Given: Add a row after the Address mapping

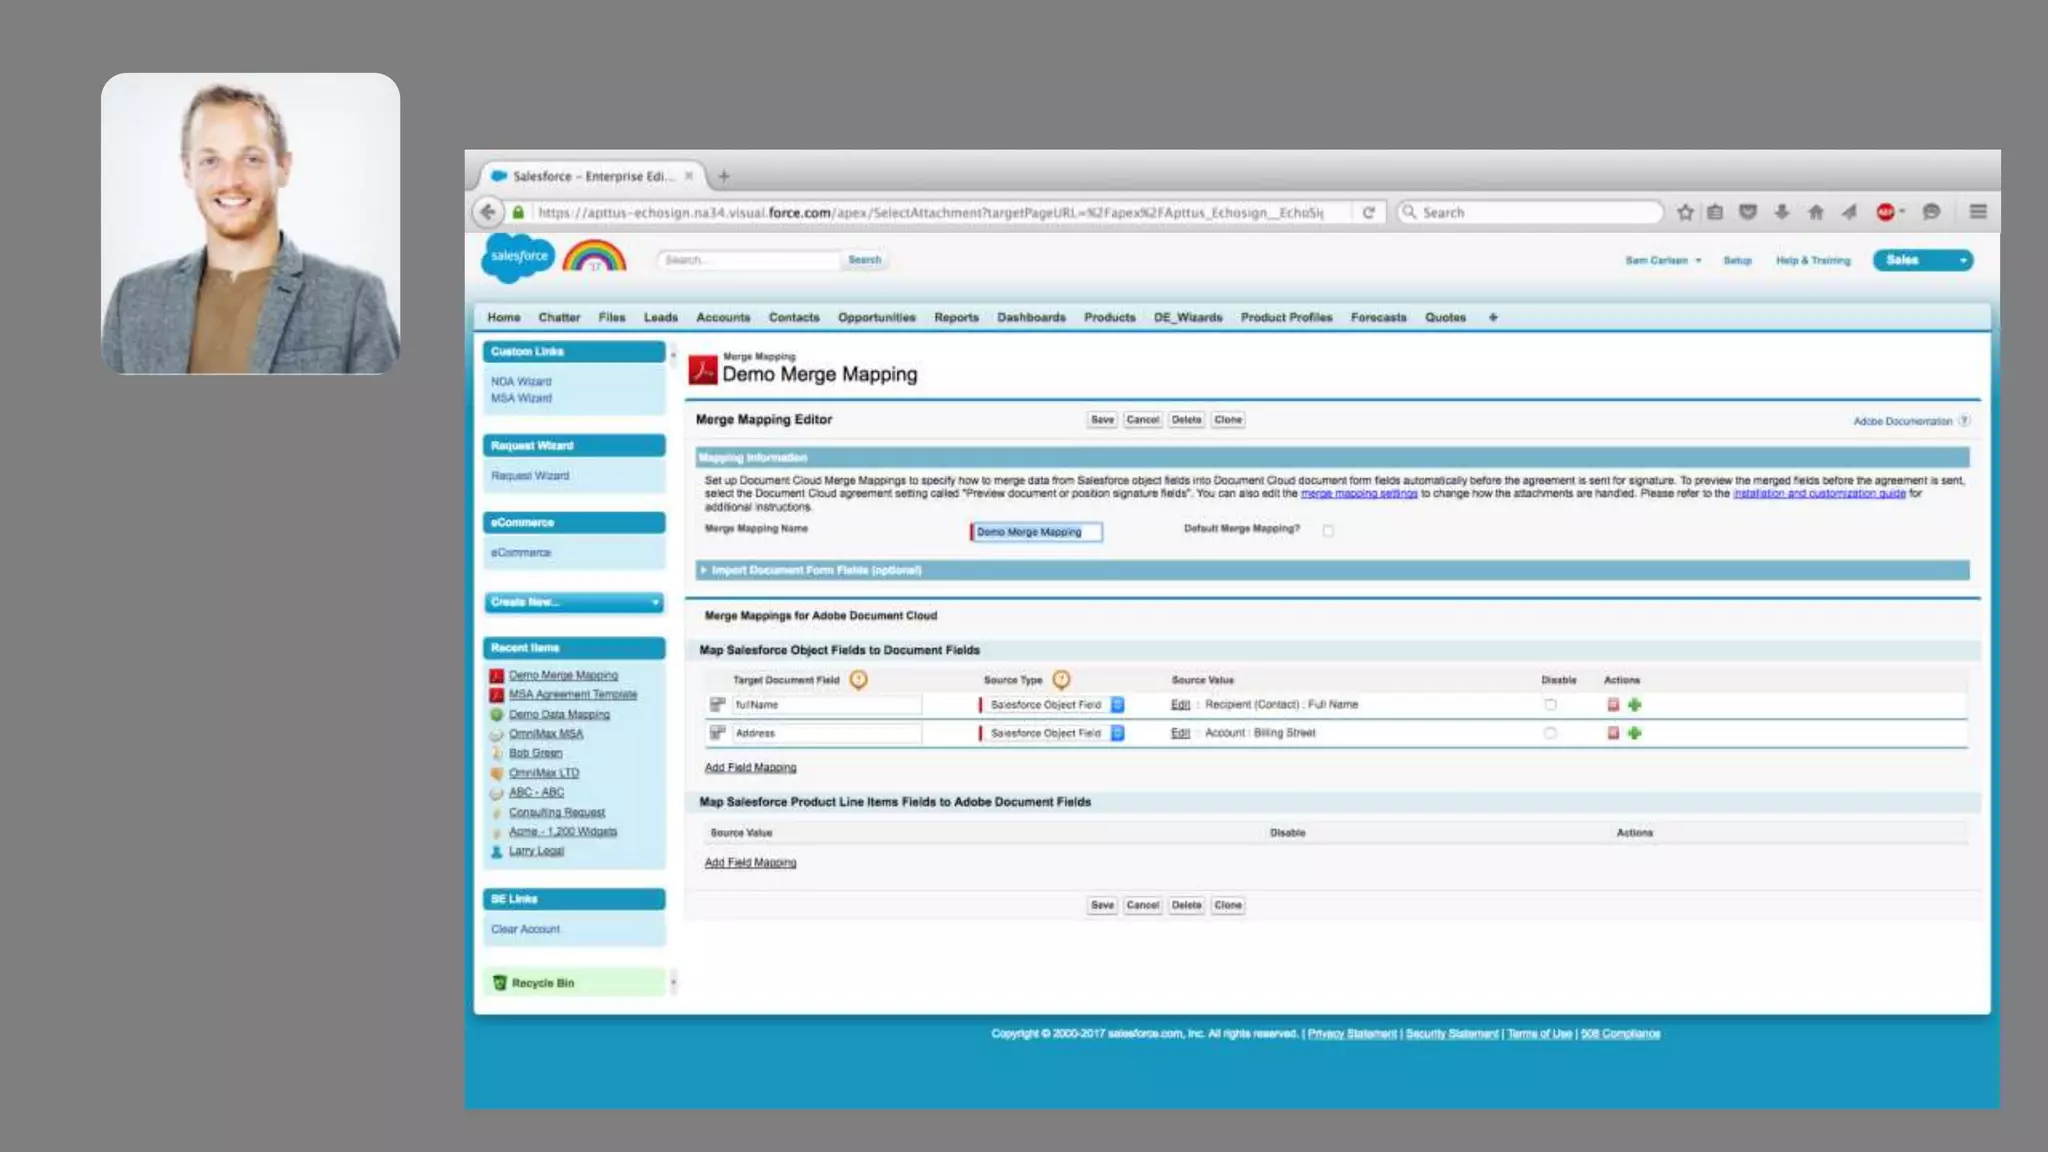Looking at the screenshot, I should pyautogui.click(x=1635, y=733).
